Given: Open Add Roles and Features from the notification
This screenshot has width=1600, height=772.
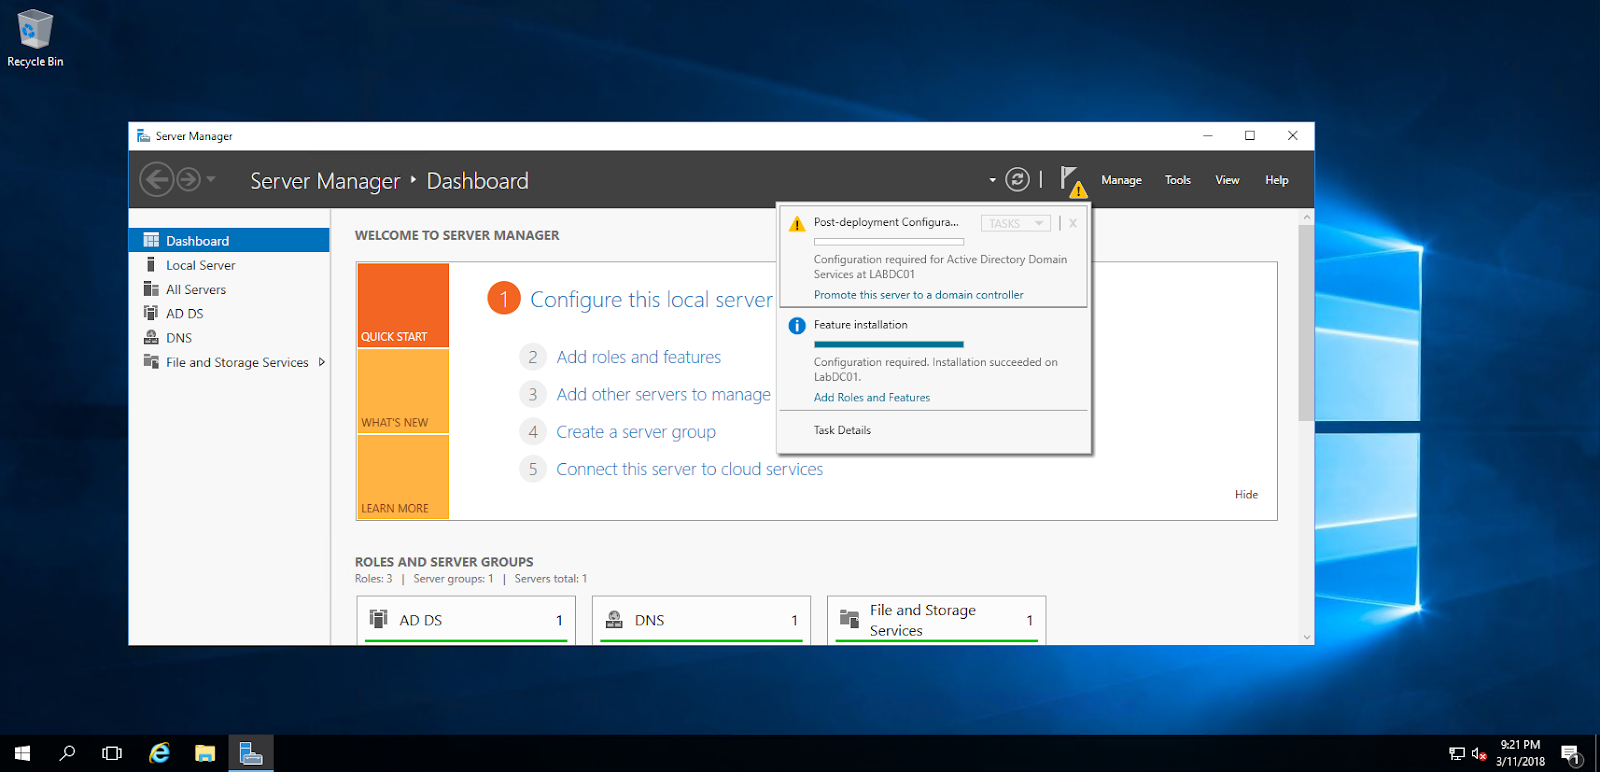Looking at the screenshot, I should coord(871,397).
